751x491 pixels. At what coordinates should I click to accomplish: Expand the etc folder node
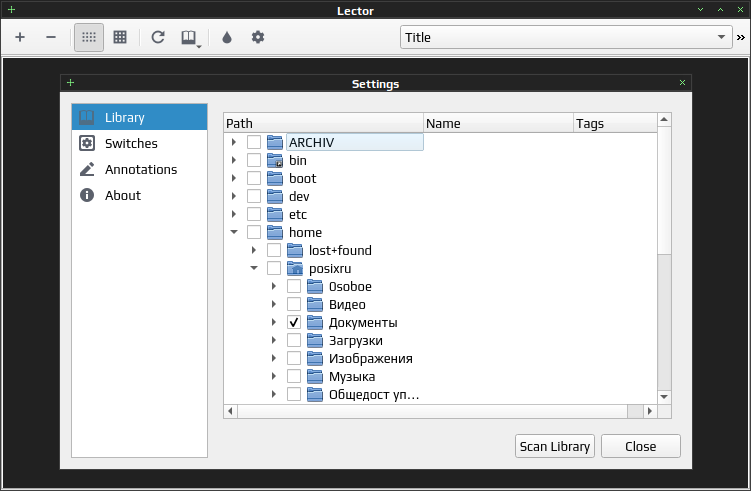pos(234,214)
